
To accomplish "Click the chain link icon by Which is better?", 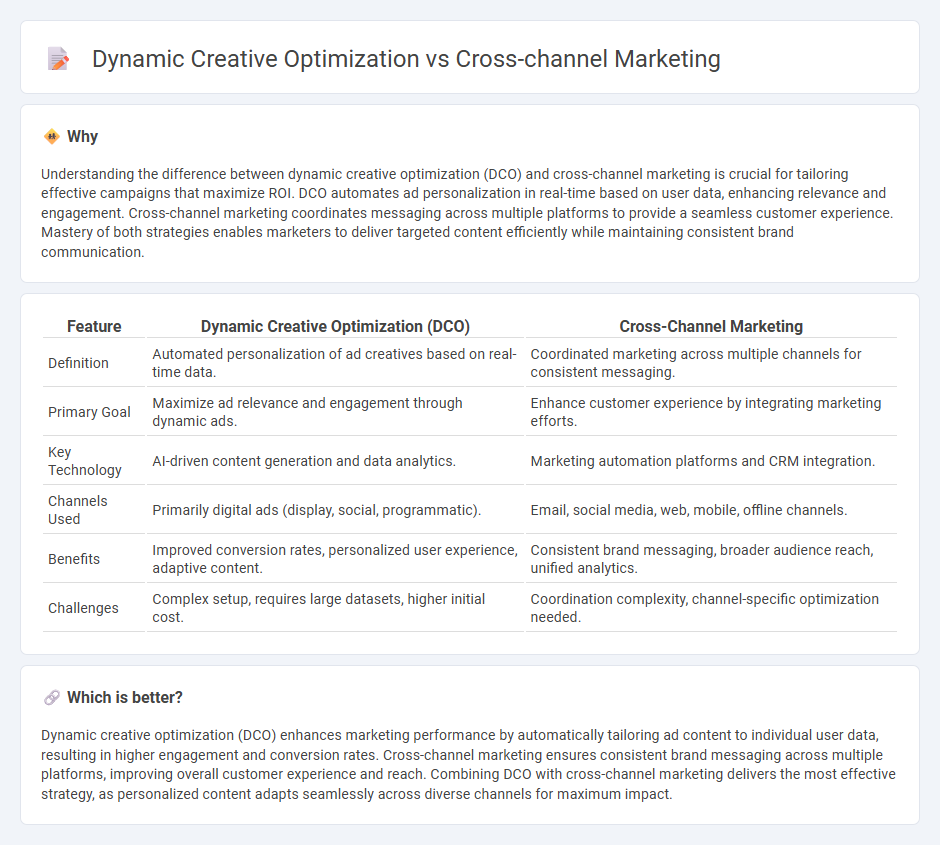I will 52,698.
